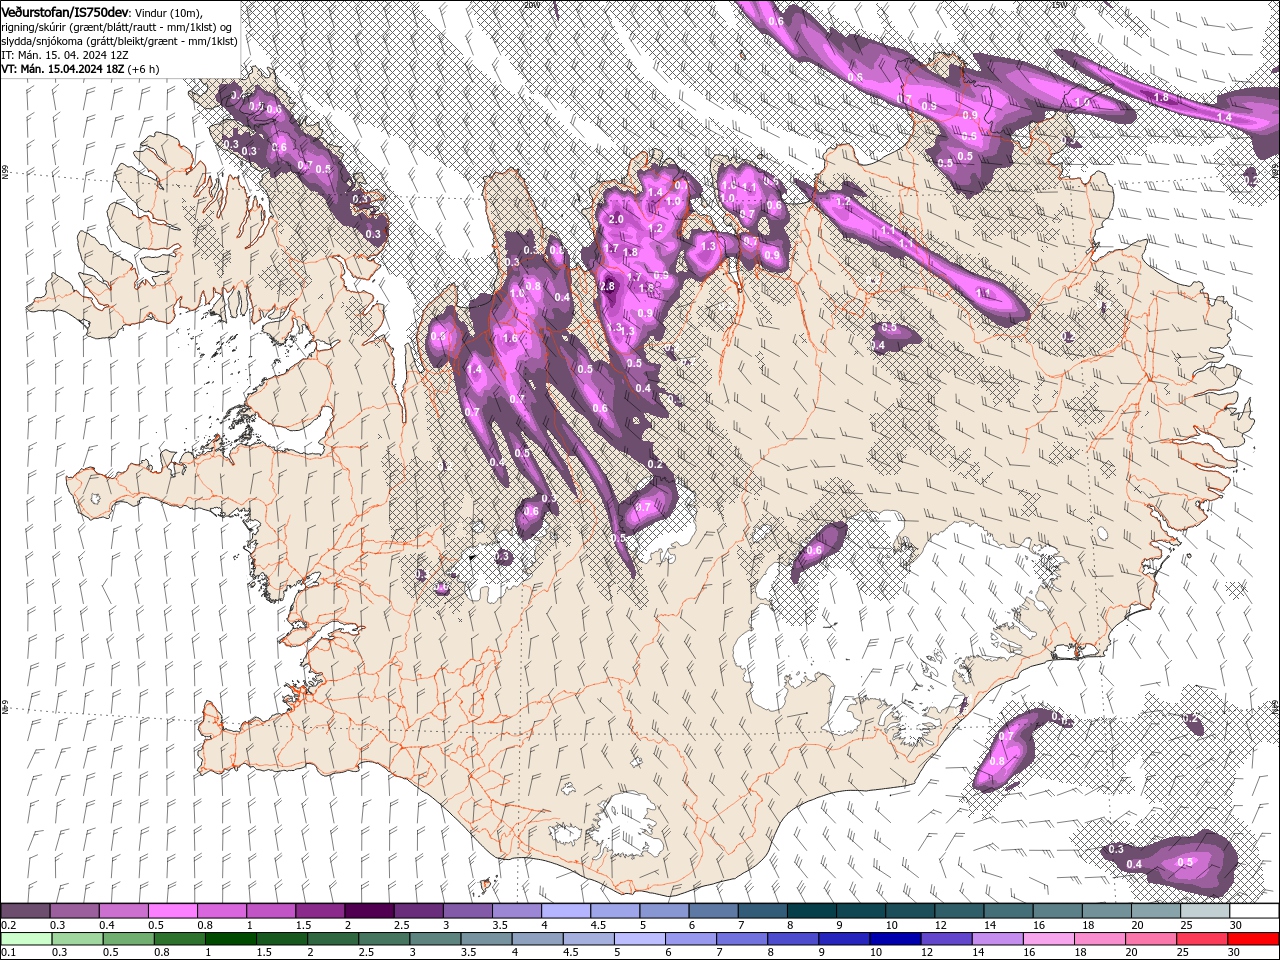1280x960 pixels.
Task: Pick the lower legend deep blue swatch between 10 and 12
Action: 895,939
